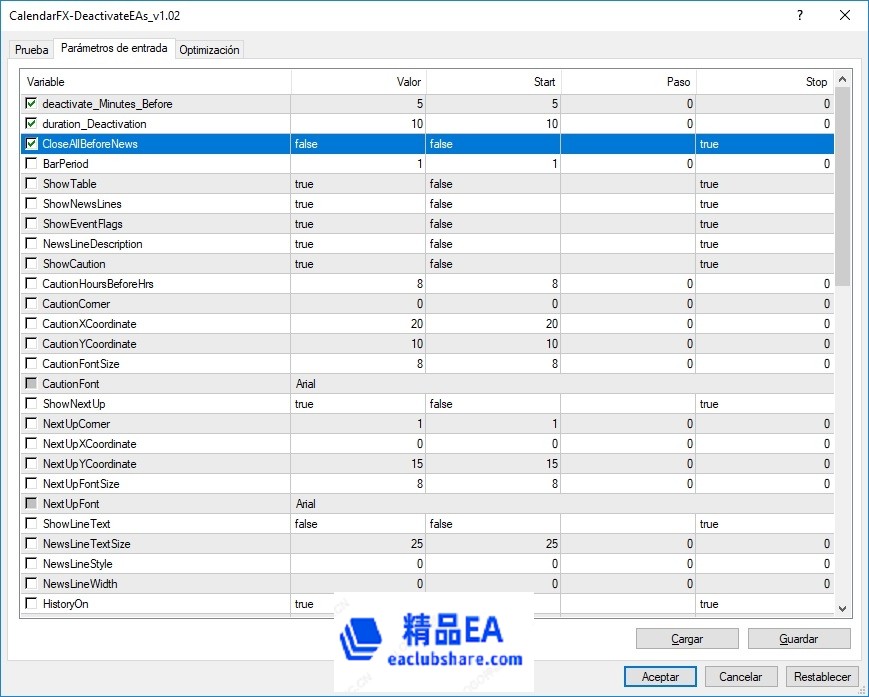
Task: Click the Guardar button
Action: (x=798, y=638)
